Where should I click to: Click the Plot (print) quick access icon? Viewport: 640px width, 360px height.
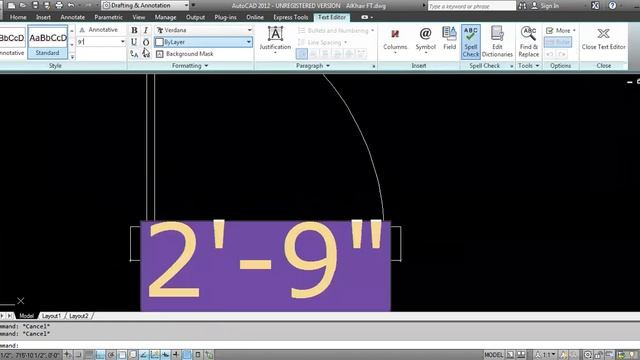[x=59, y=5]
